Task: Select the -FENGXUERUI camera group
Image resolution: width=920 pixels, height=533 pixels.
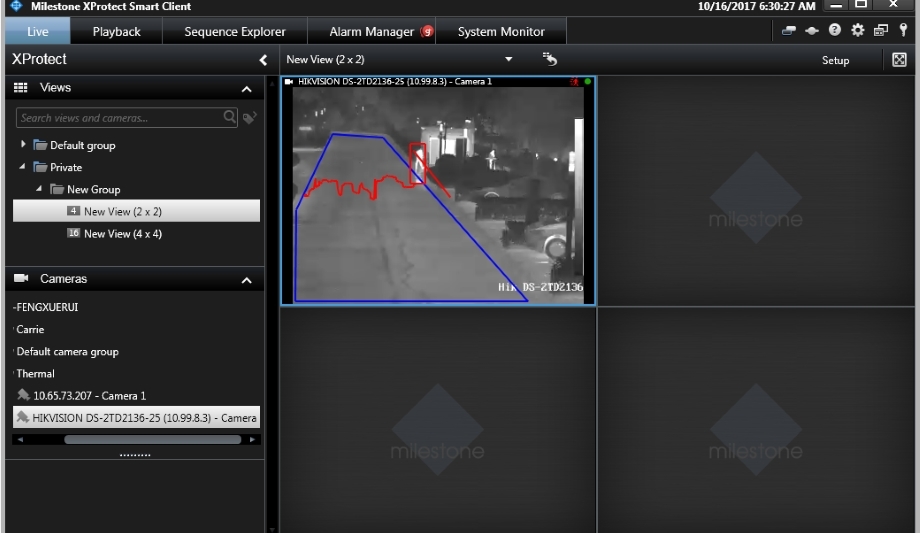Action: pos(46,307)
